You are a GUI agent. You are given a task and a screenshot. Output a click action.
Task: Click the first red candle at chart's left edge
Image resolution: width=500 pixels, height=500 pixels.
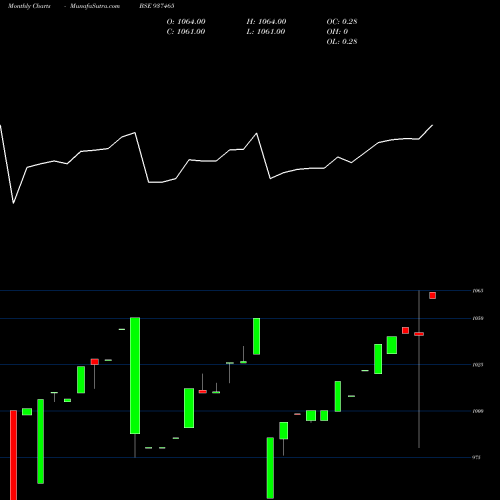(13, 455)
